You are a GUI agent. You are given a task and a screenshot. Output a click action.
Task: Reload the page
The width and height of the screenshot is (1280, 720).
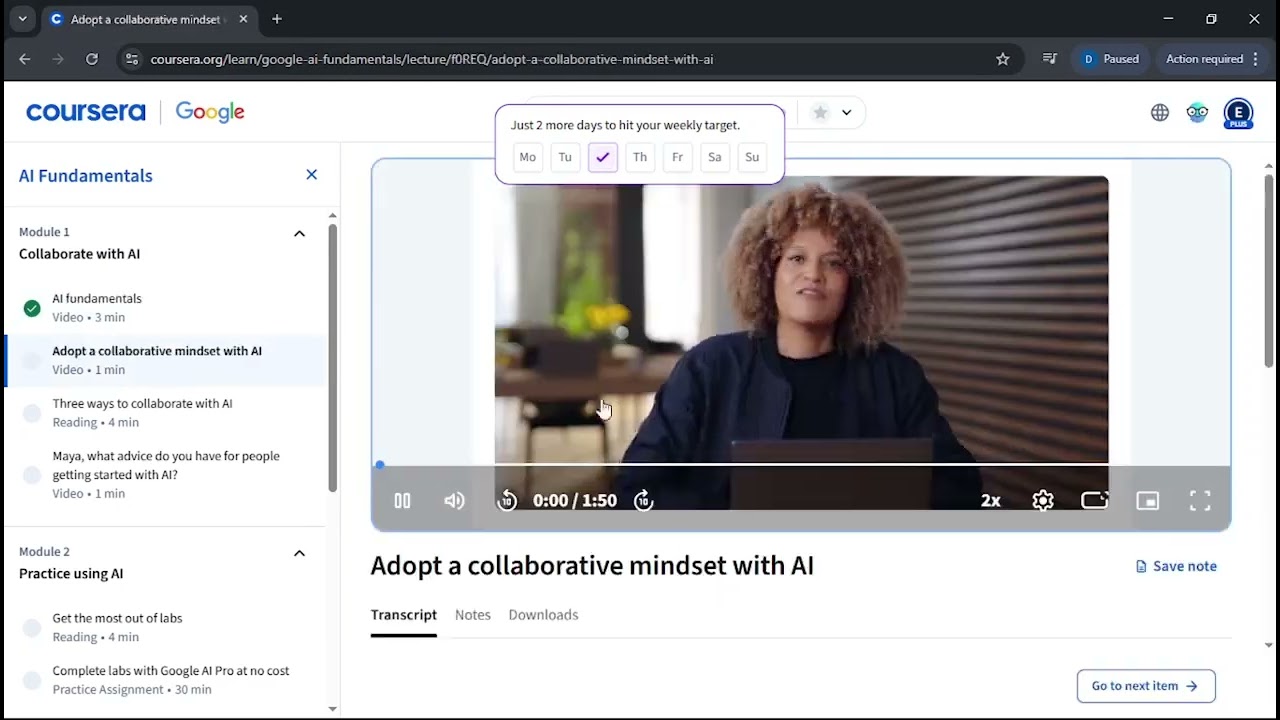point(92,59)
